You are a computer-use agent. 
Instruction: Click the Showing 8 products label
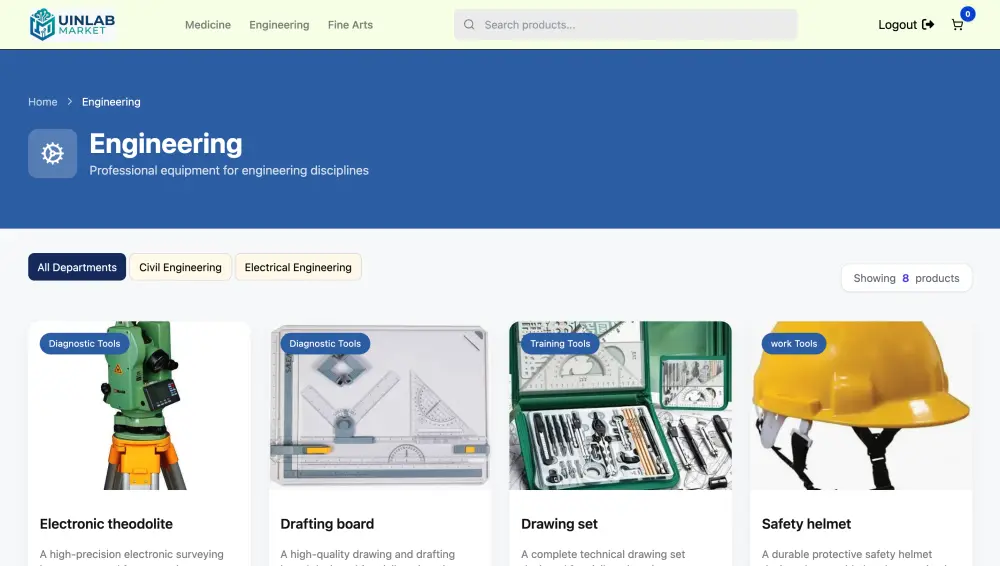point(906,278)
